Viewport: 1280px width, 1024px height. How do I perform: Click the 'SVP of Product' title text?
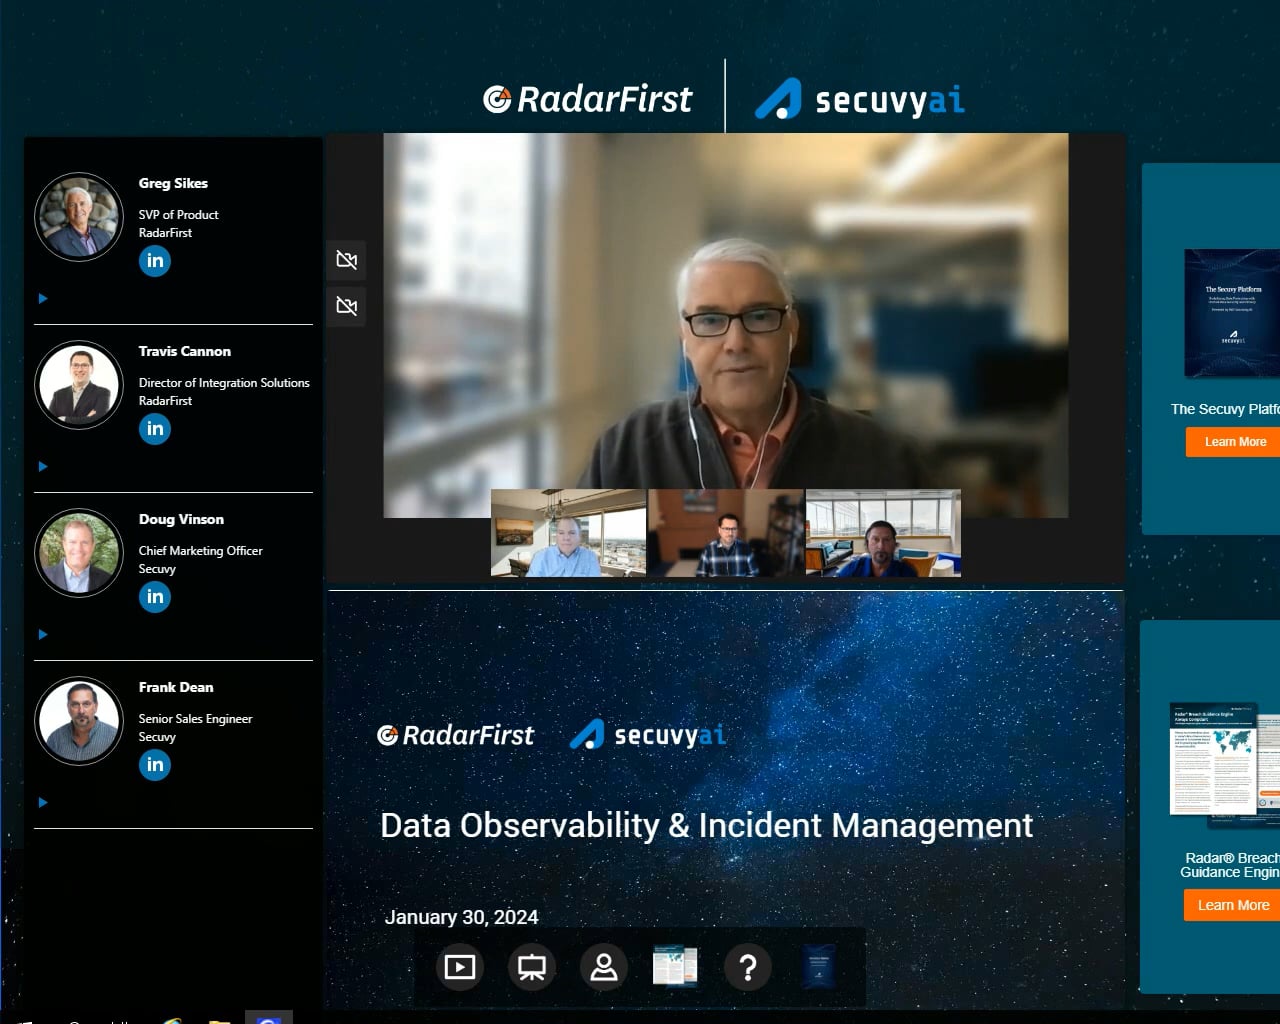pos(178,214)
